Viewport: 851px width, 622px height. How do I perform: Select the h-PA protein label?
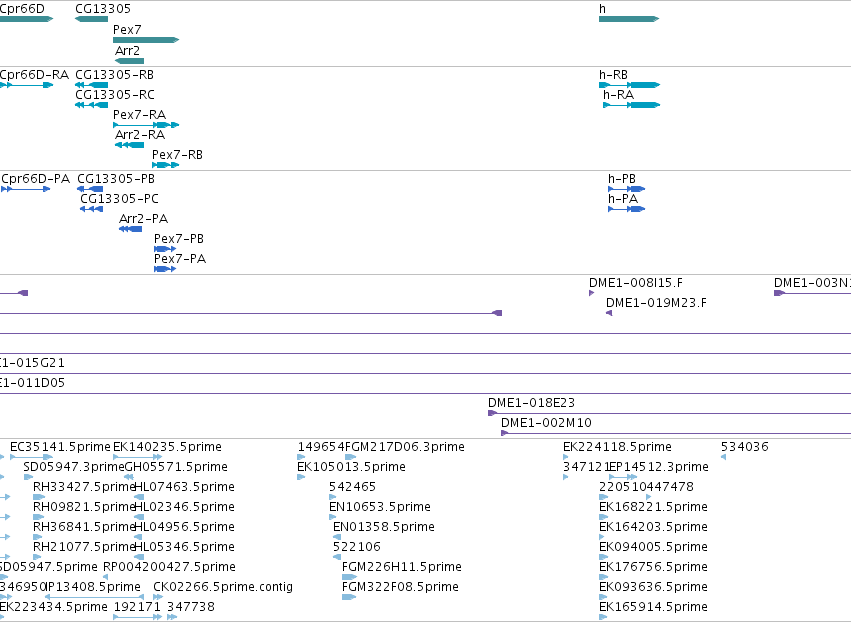(x=623, y=199)
